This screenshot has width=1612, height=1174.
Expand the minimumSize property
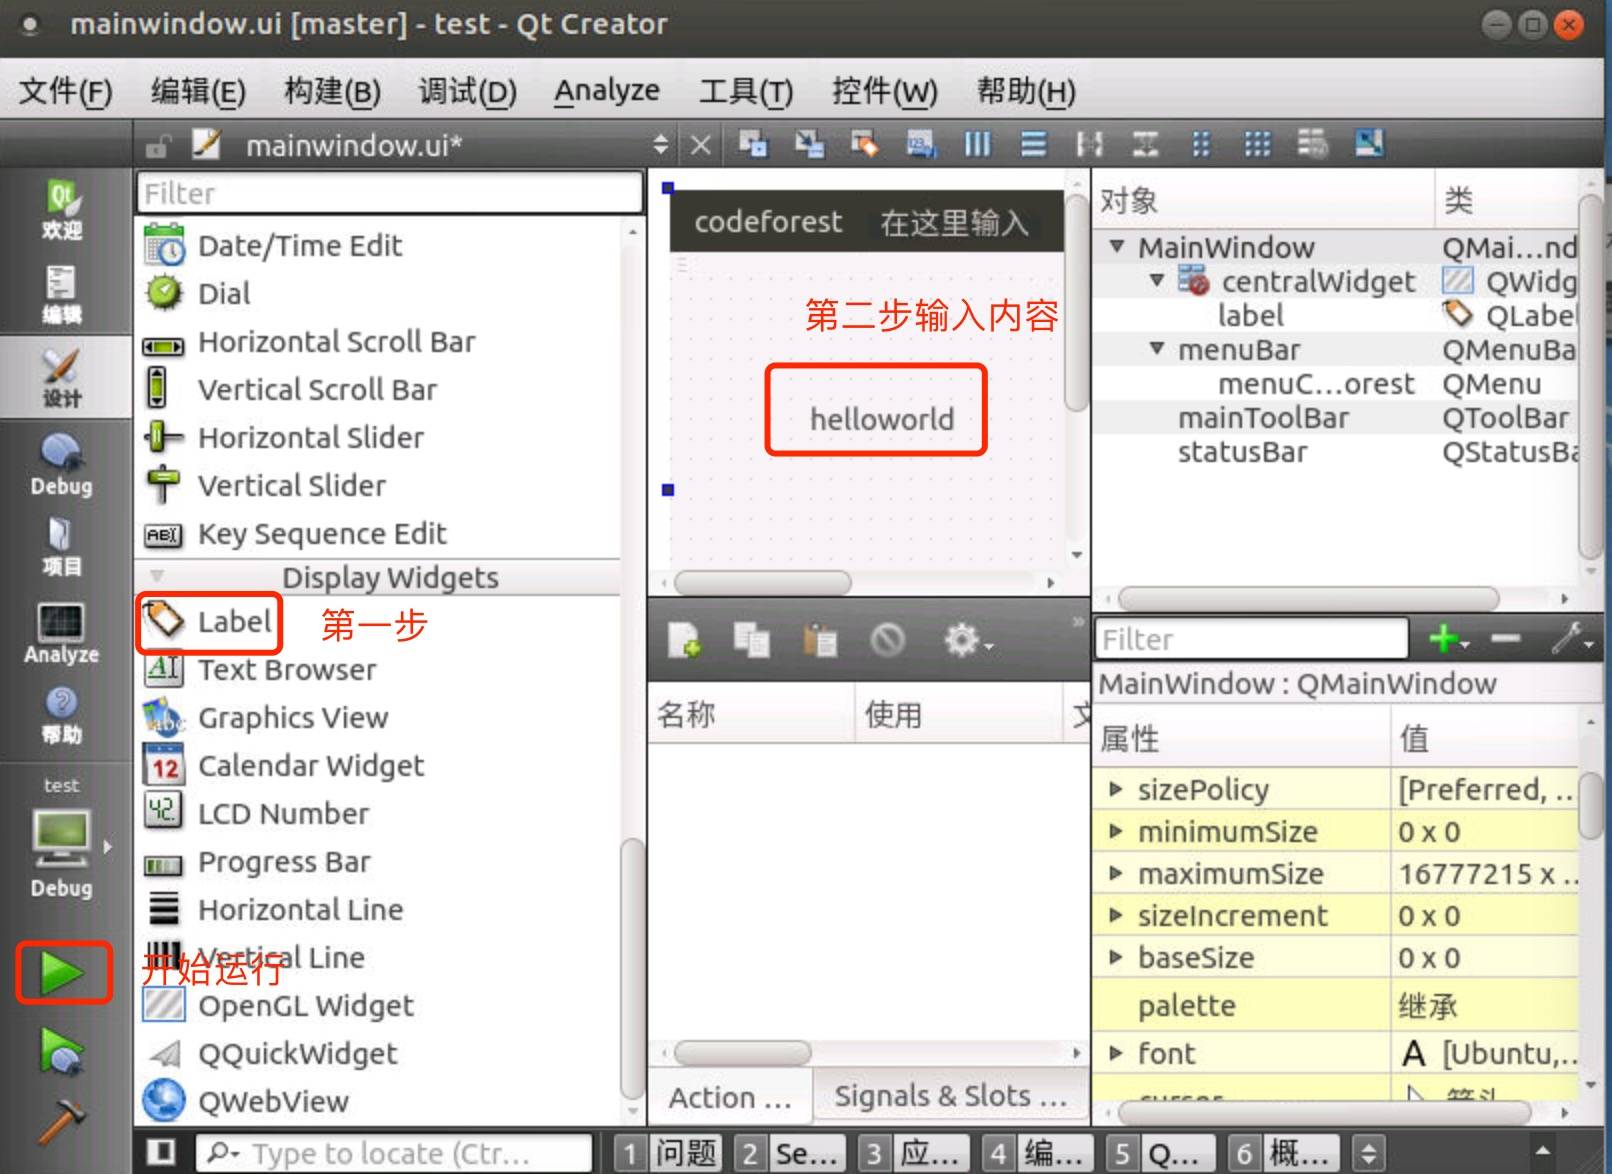(x=1116, y=831)
